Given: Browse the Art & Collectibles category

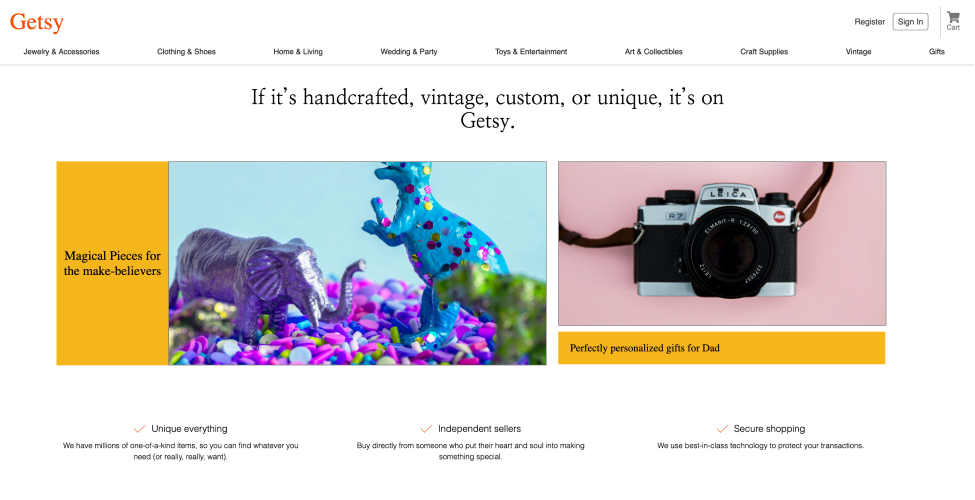Looking at the screenshot, I should click(x=654, y=52).
